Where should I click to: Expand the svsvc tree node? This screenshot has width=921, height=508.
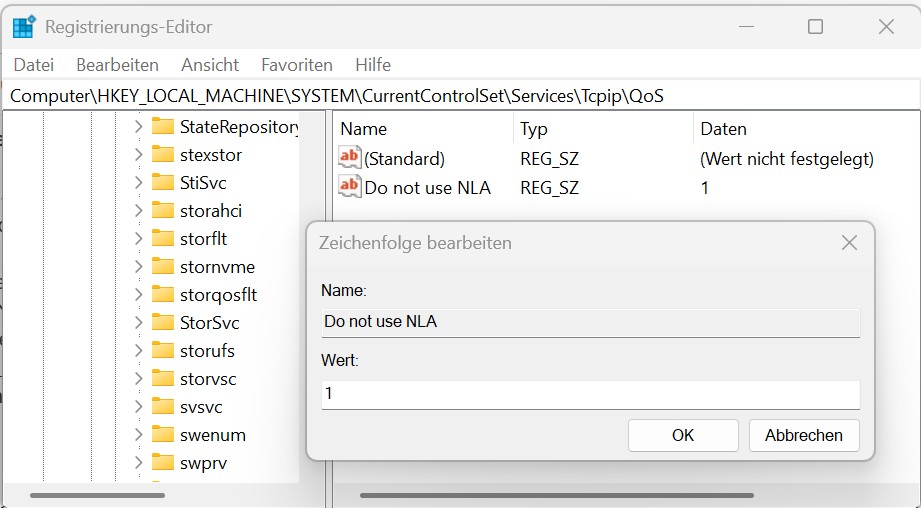(139, 406)
